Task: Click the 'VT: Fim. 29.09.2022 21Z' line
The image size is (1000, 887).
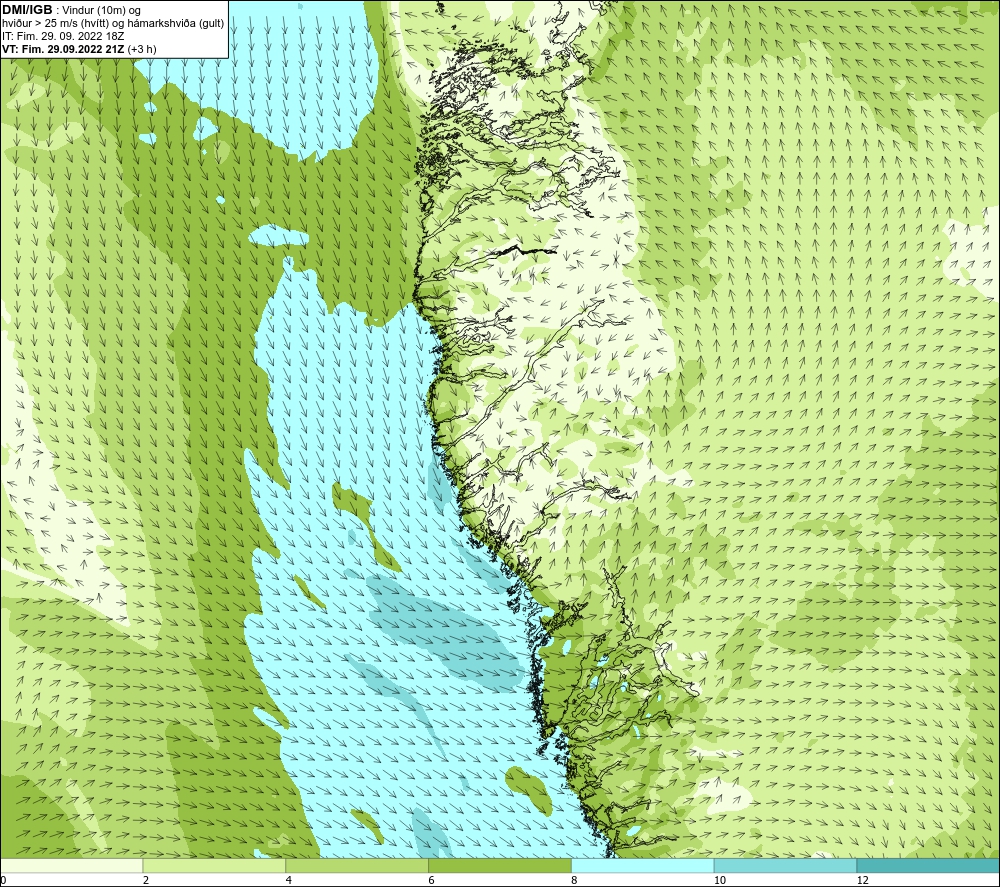Action: pyautogui.click(x=64, y=49)
